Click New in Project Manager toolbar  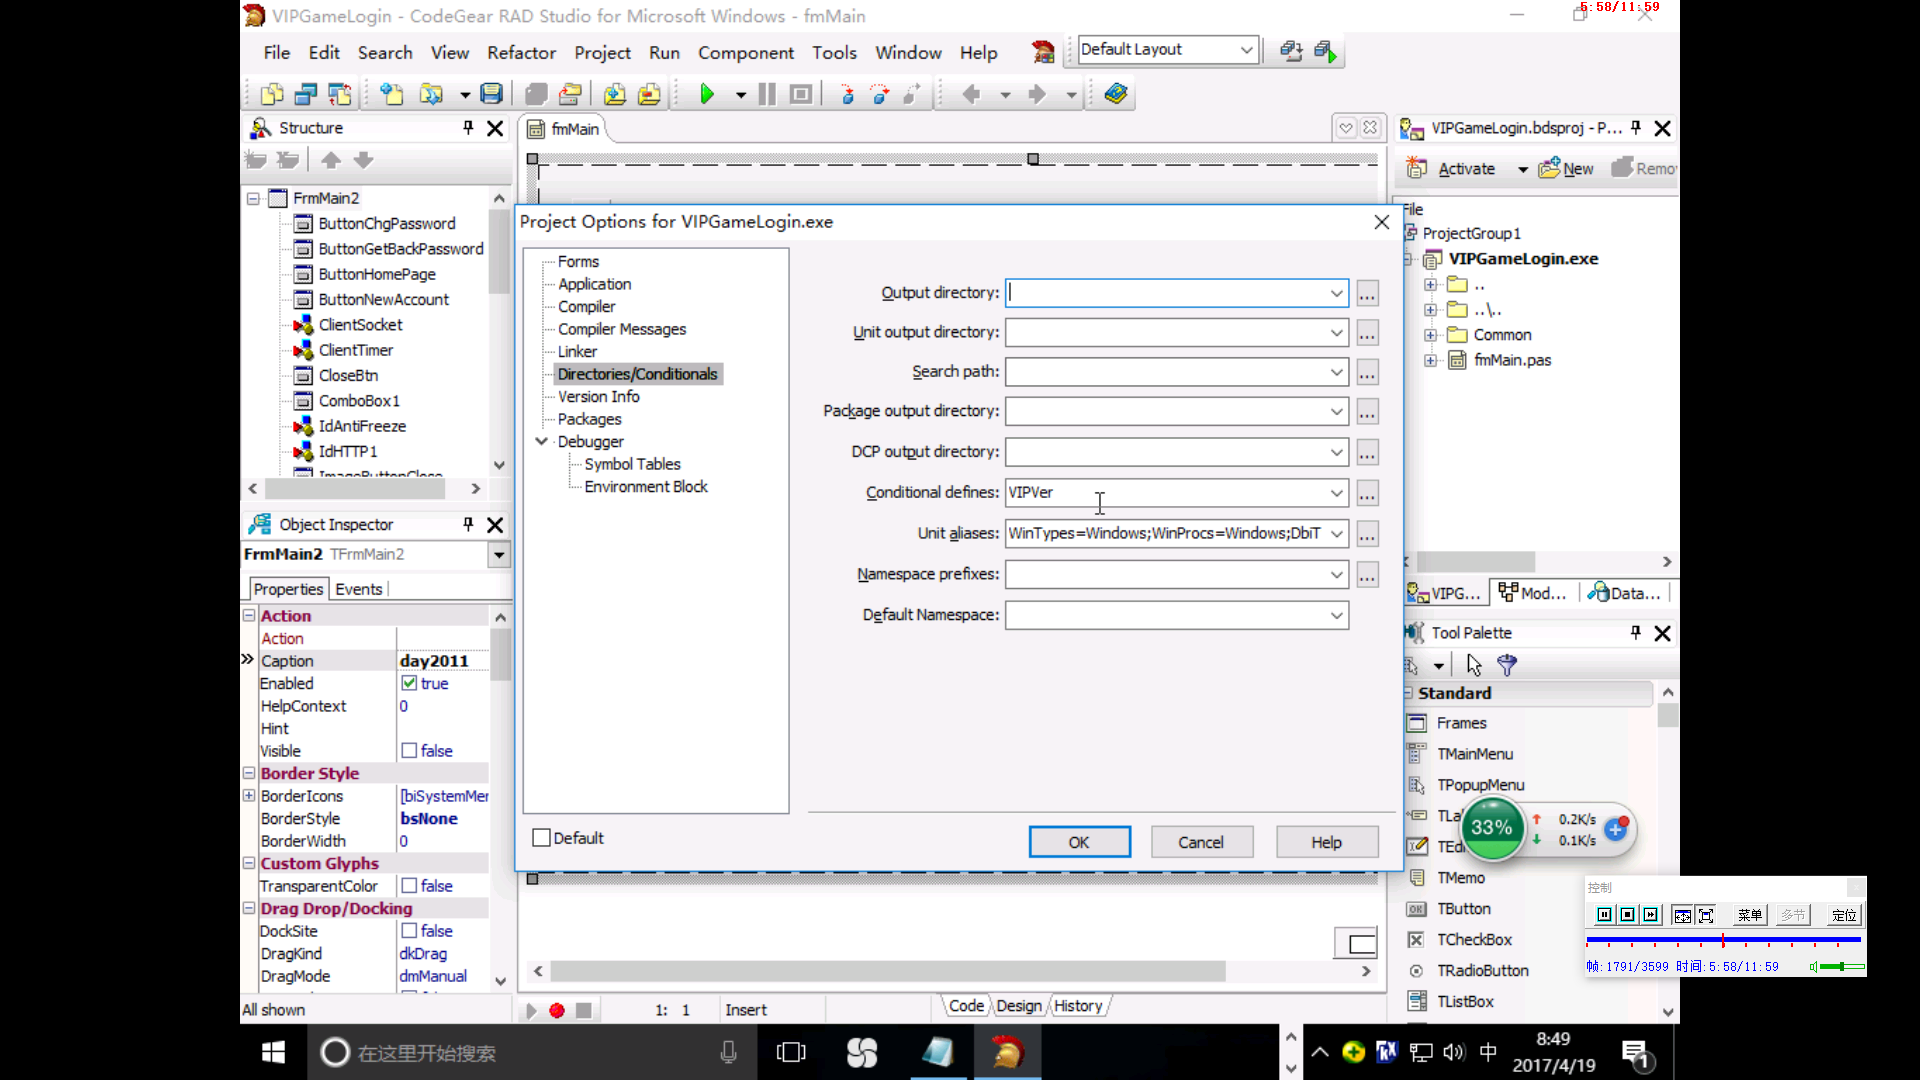(x=1566, y=169)
